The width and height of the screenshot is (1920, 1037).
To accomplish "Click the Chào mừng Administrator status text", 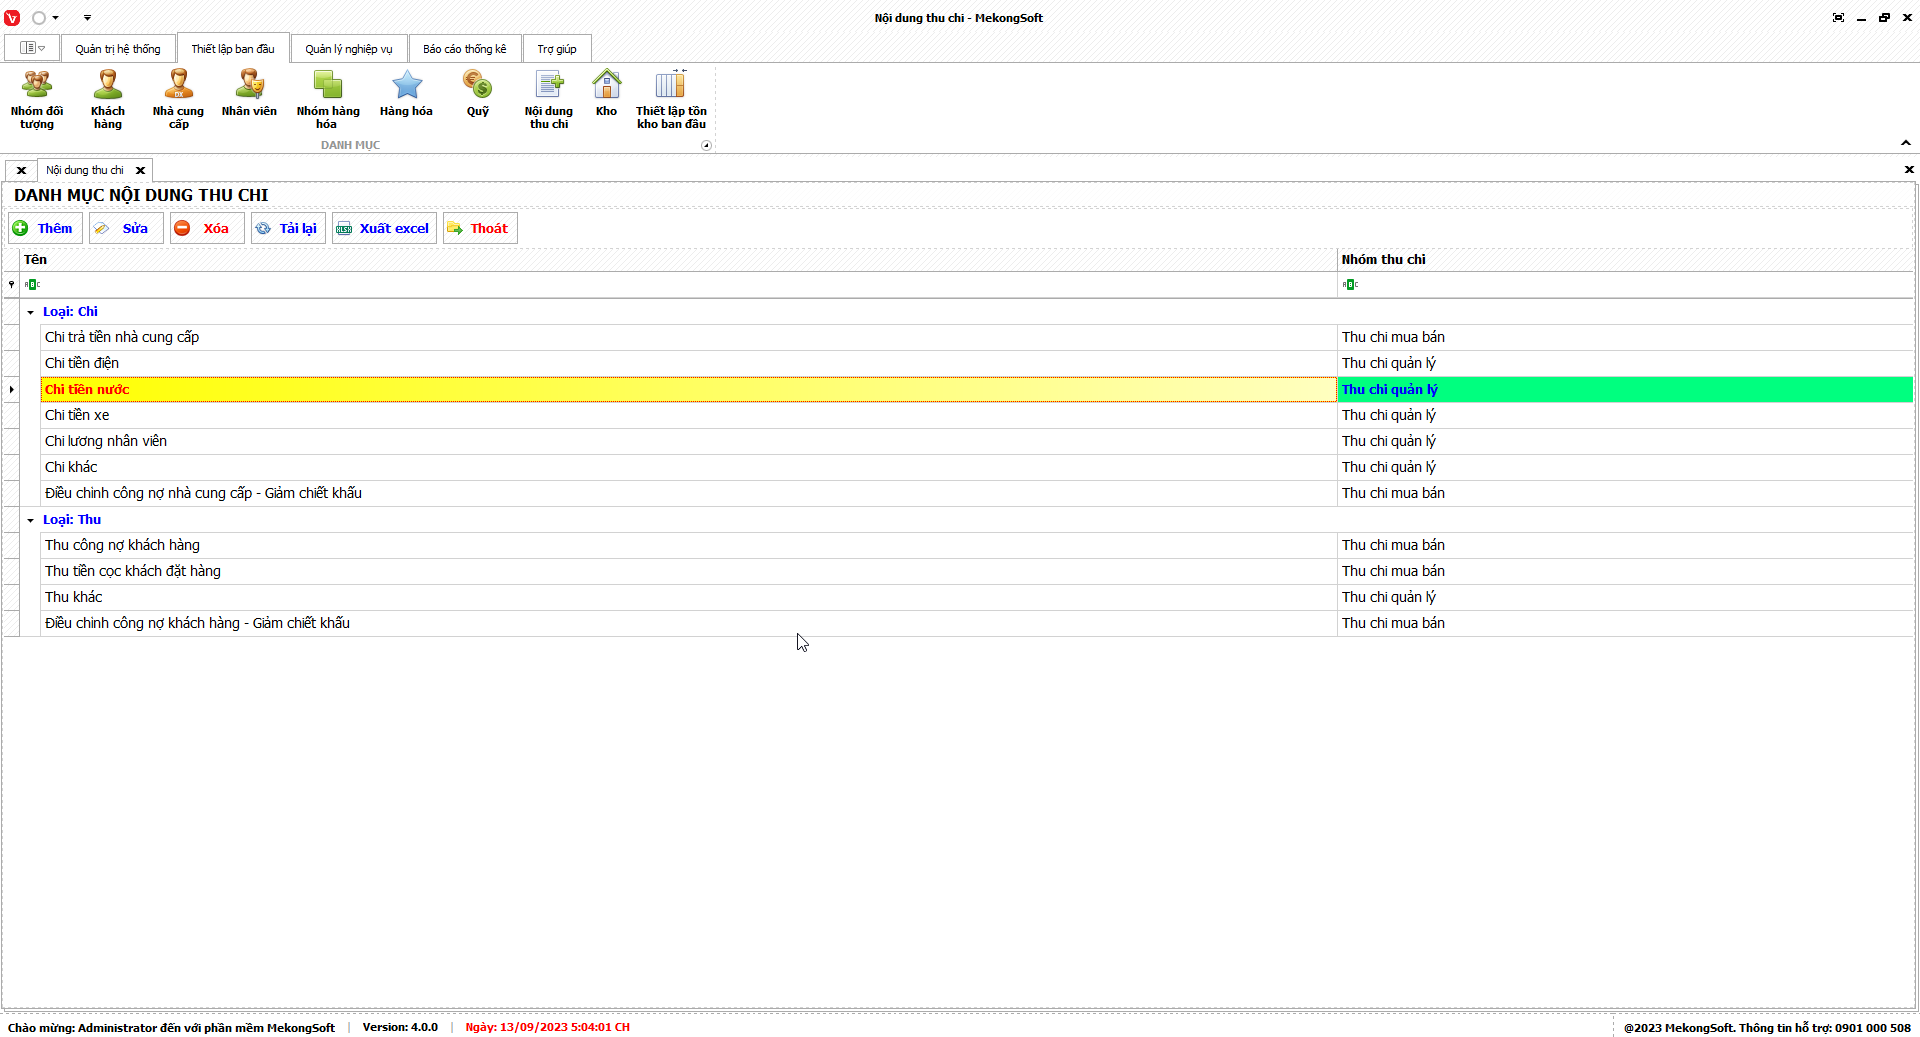I will pyautogui.click(x=171, y=1027).
